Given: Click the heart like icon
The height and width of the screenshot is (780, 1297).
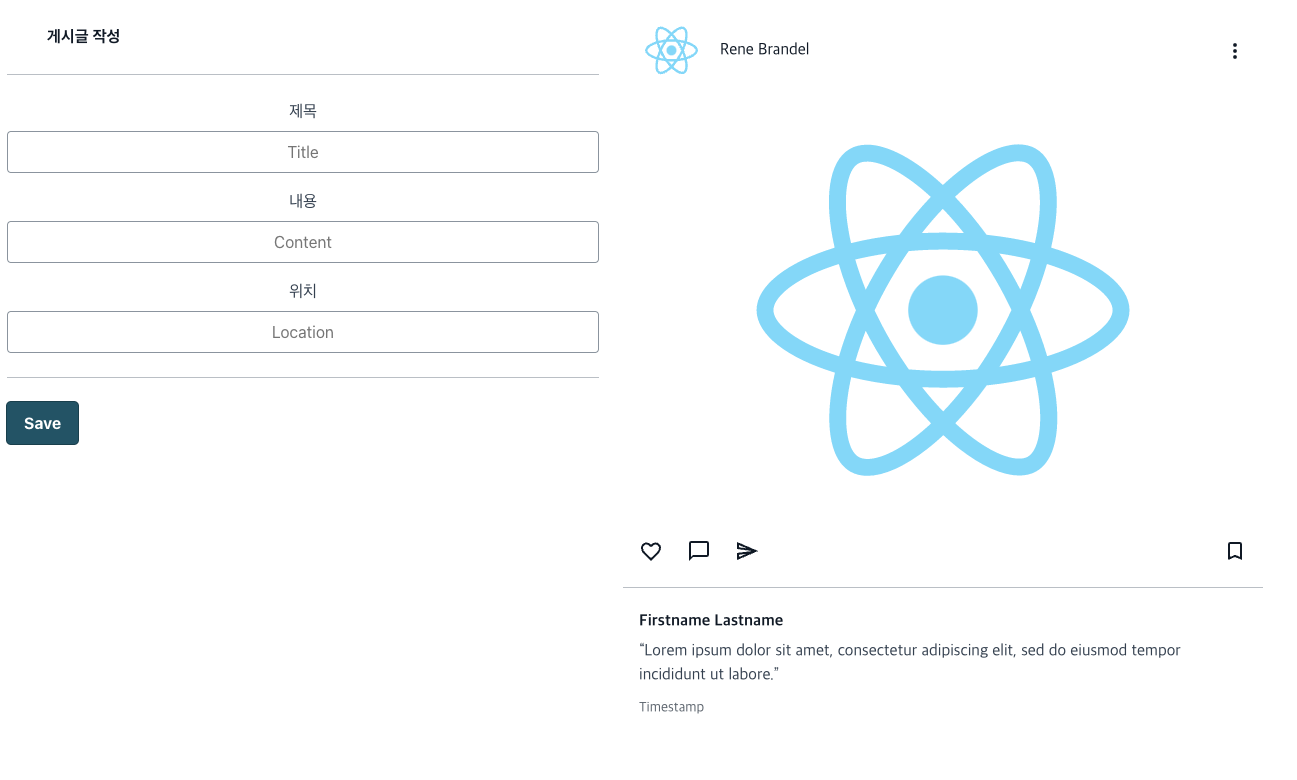Looking at the screenshot, I should tap(651, 551).
